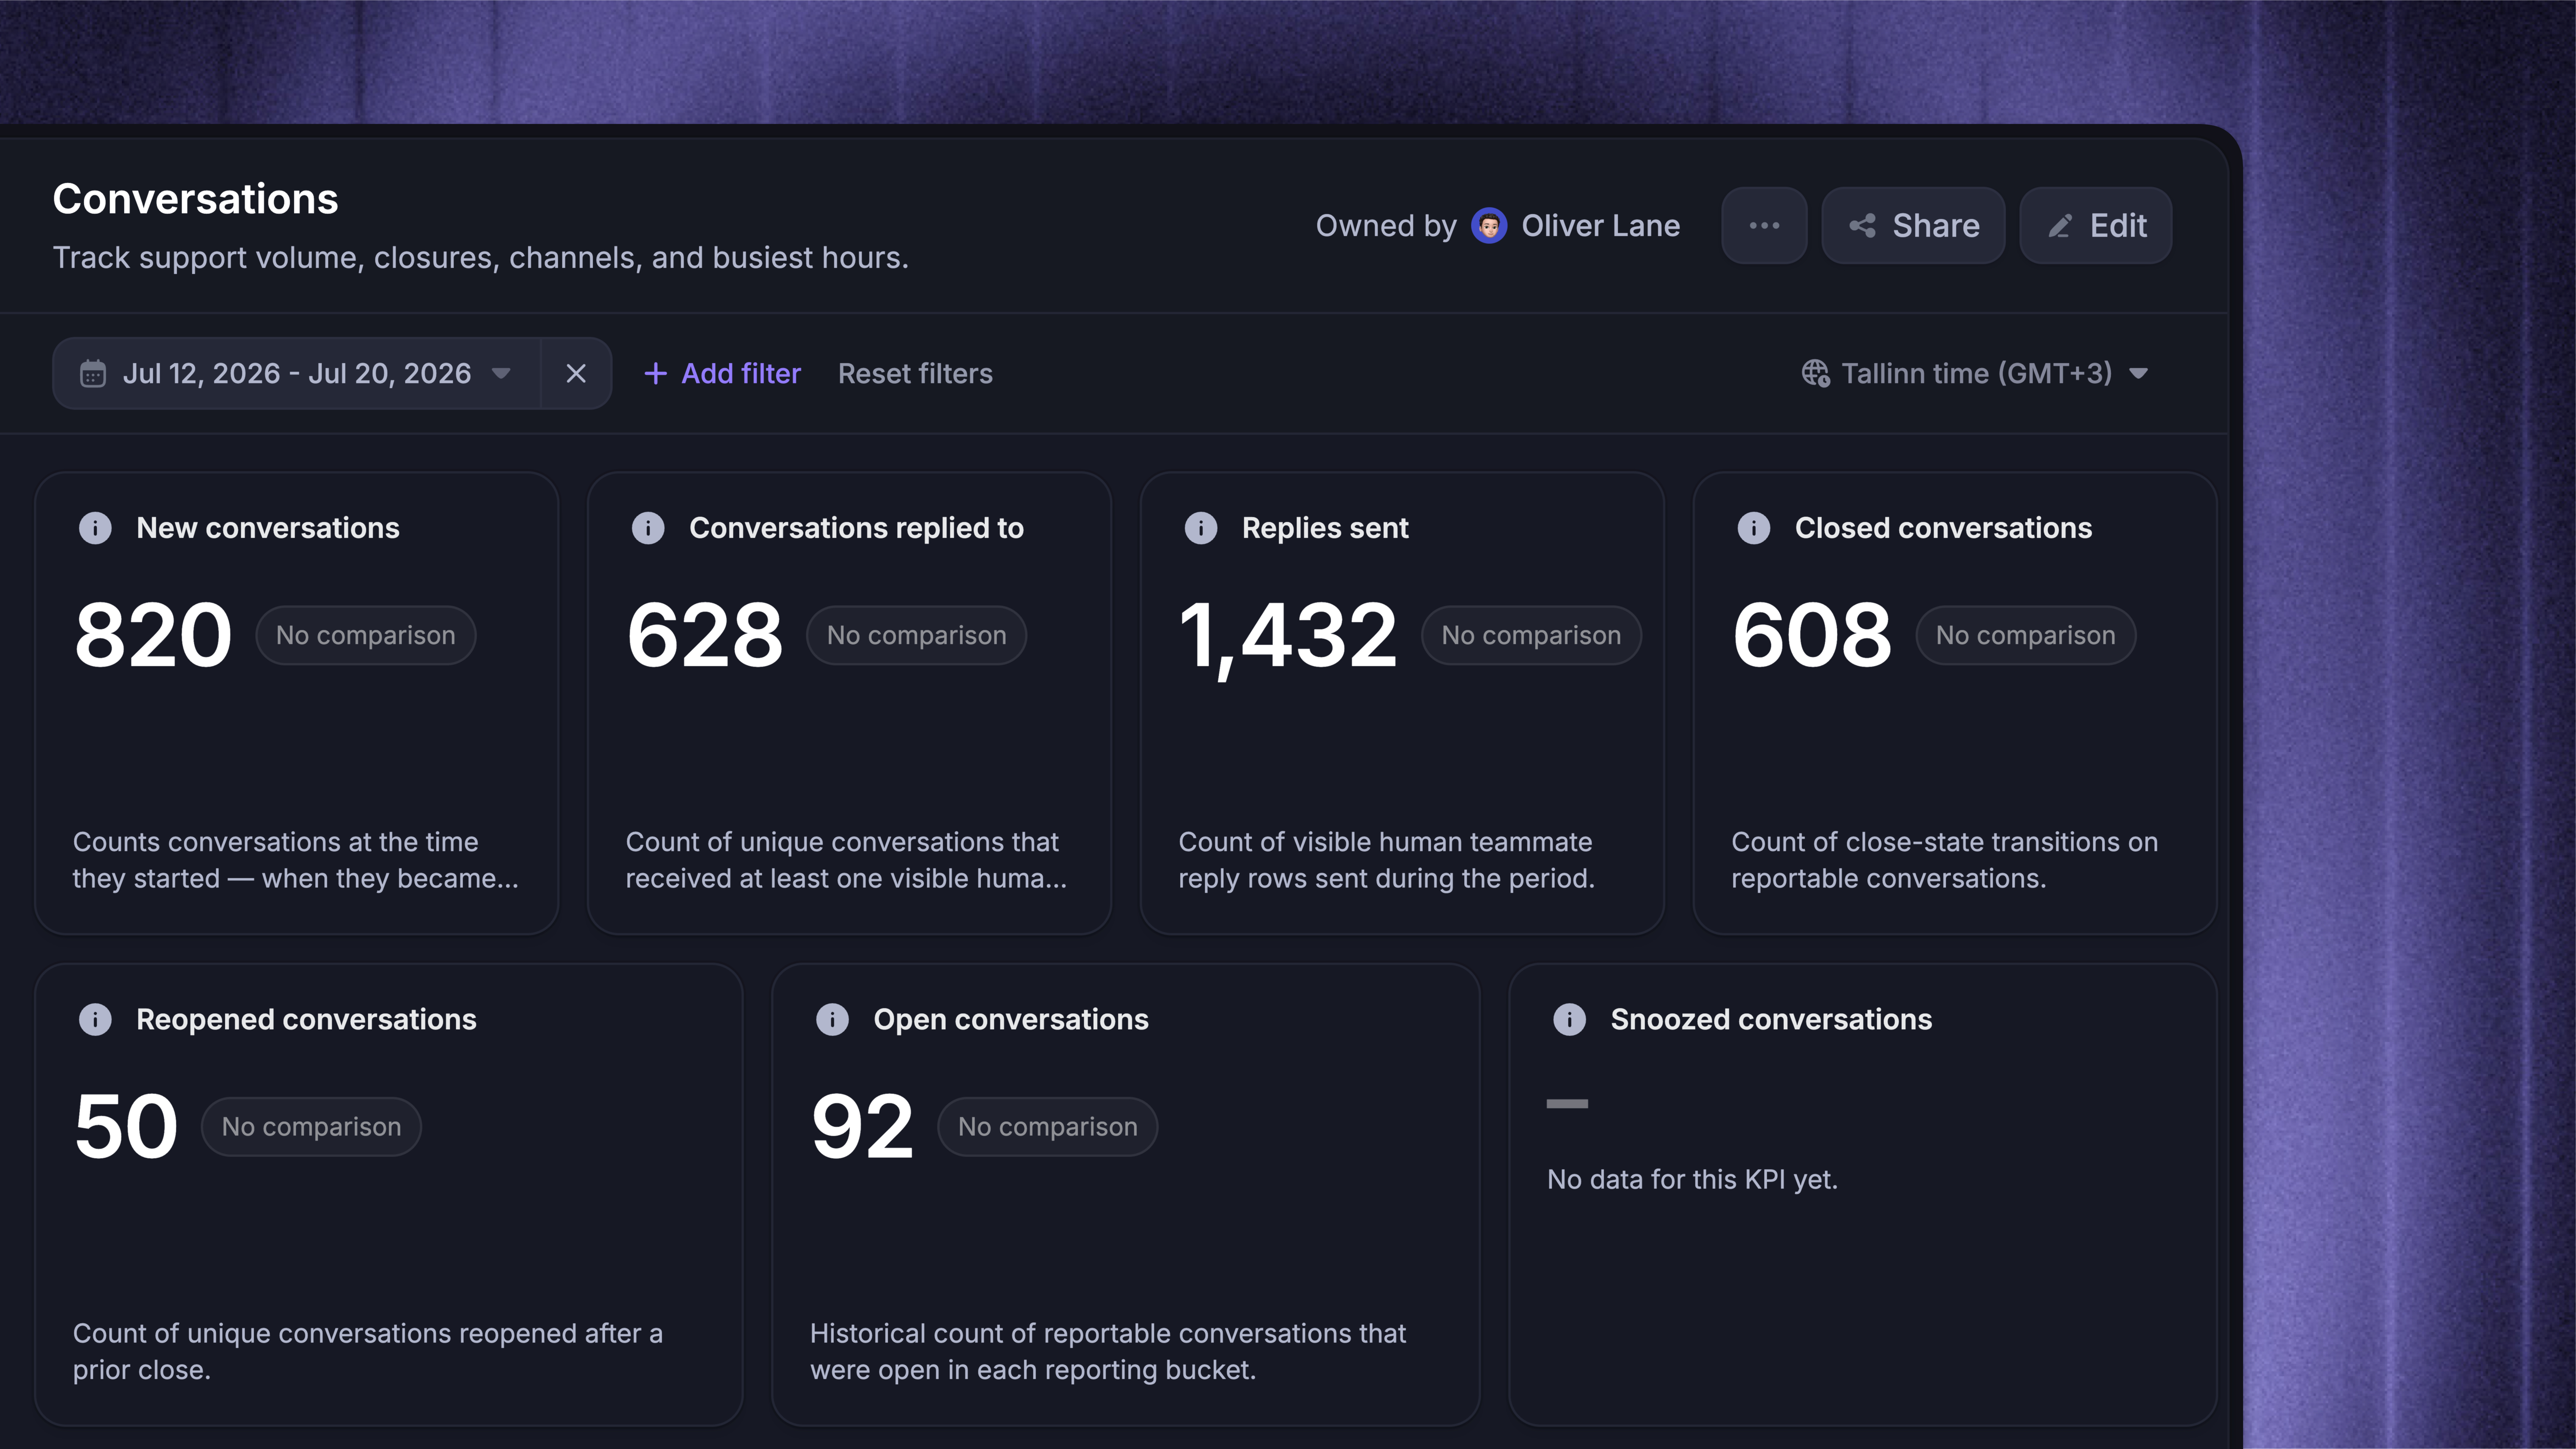Click No comparison badge beside 50
Image resolution: width=2576 pixels, height=1449 pixels.
[x=311, y=1127]
